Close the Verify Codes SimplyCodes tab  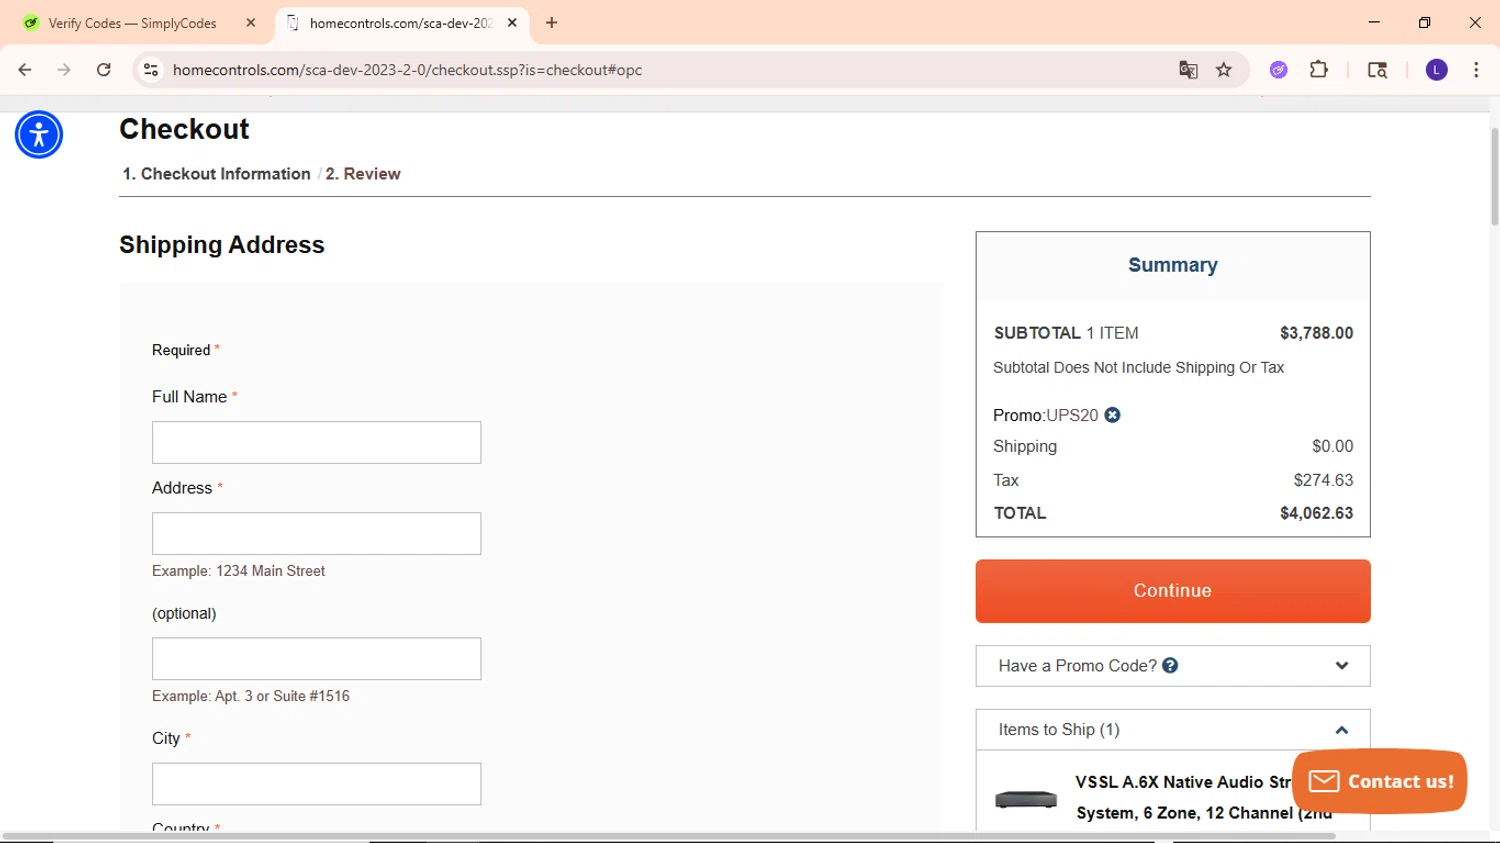[x=251, y=23]
